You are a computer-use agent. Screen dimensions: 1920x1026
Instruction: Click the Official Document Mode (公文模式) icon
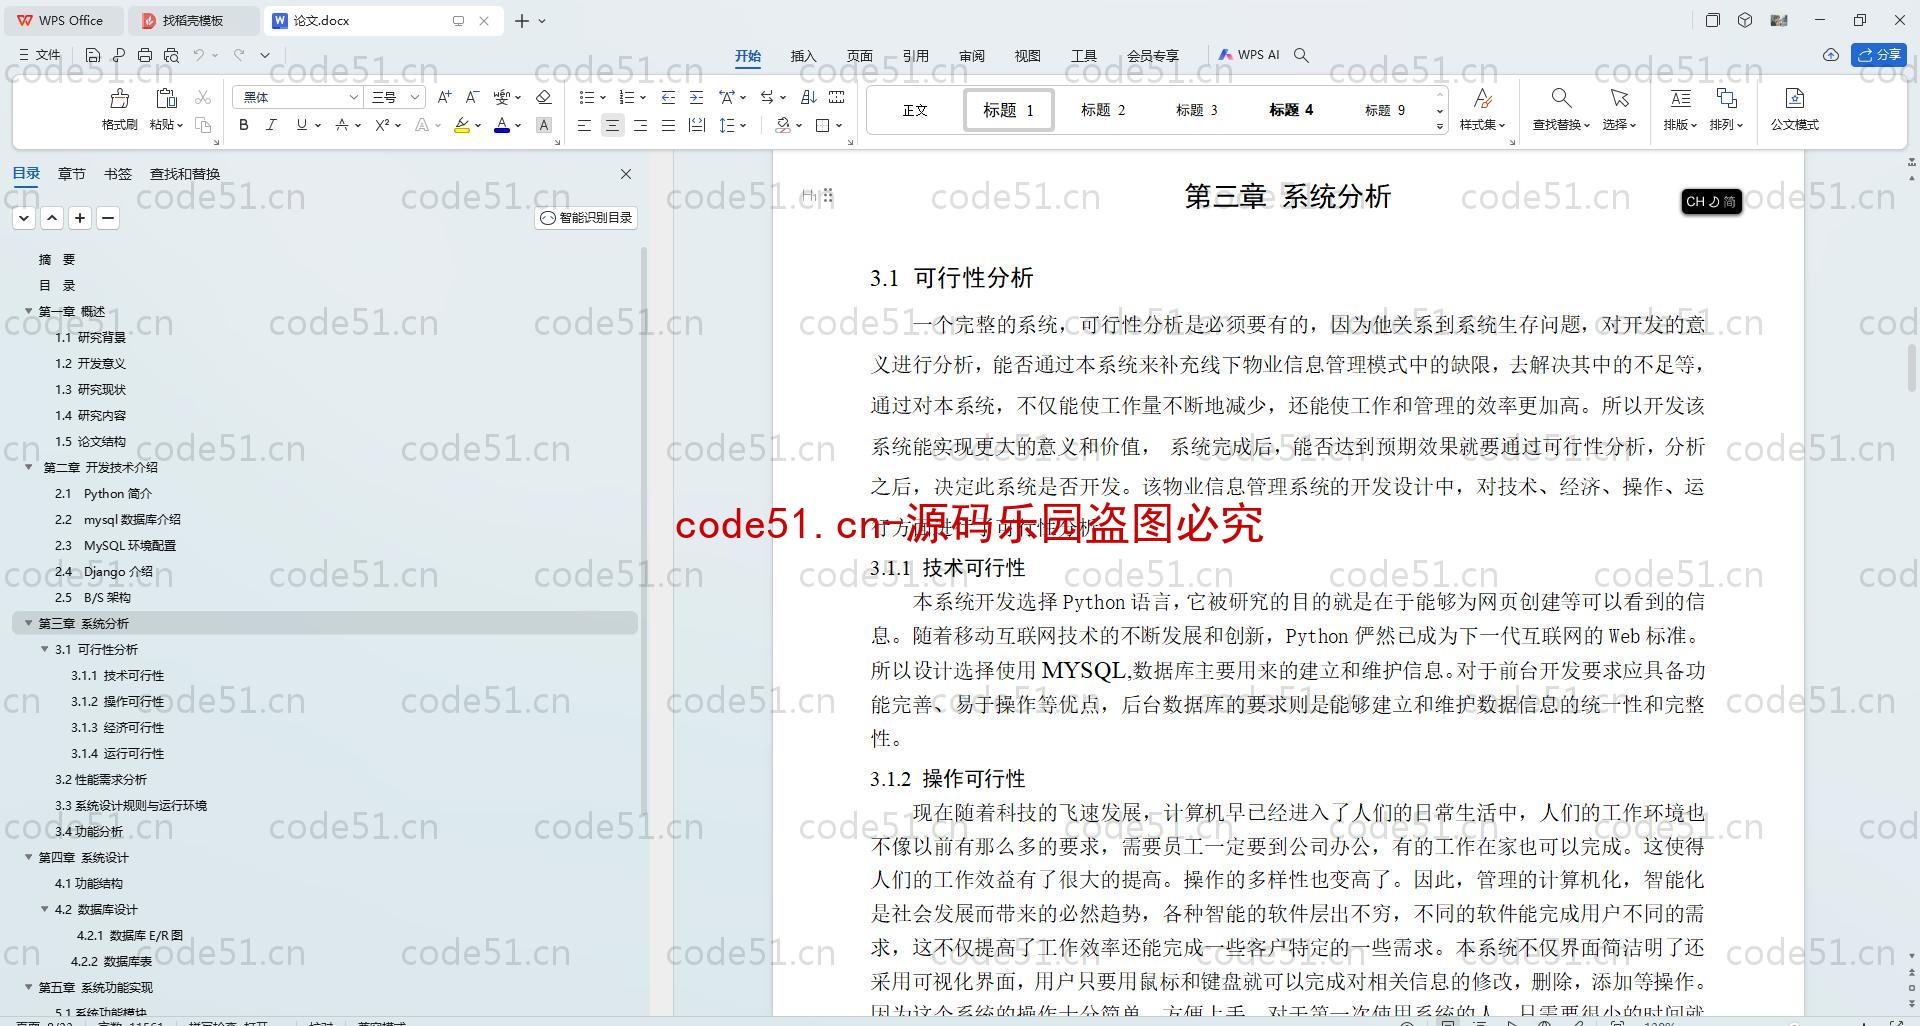click(1795, 98)
